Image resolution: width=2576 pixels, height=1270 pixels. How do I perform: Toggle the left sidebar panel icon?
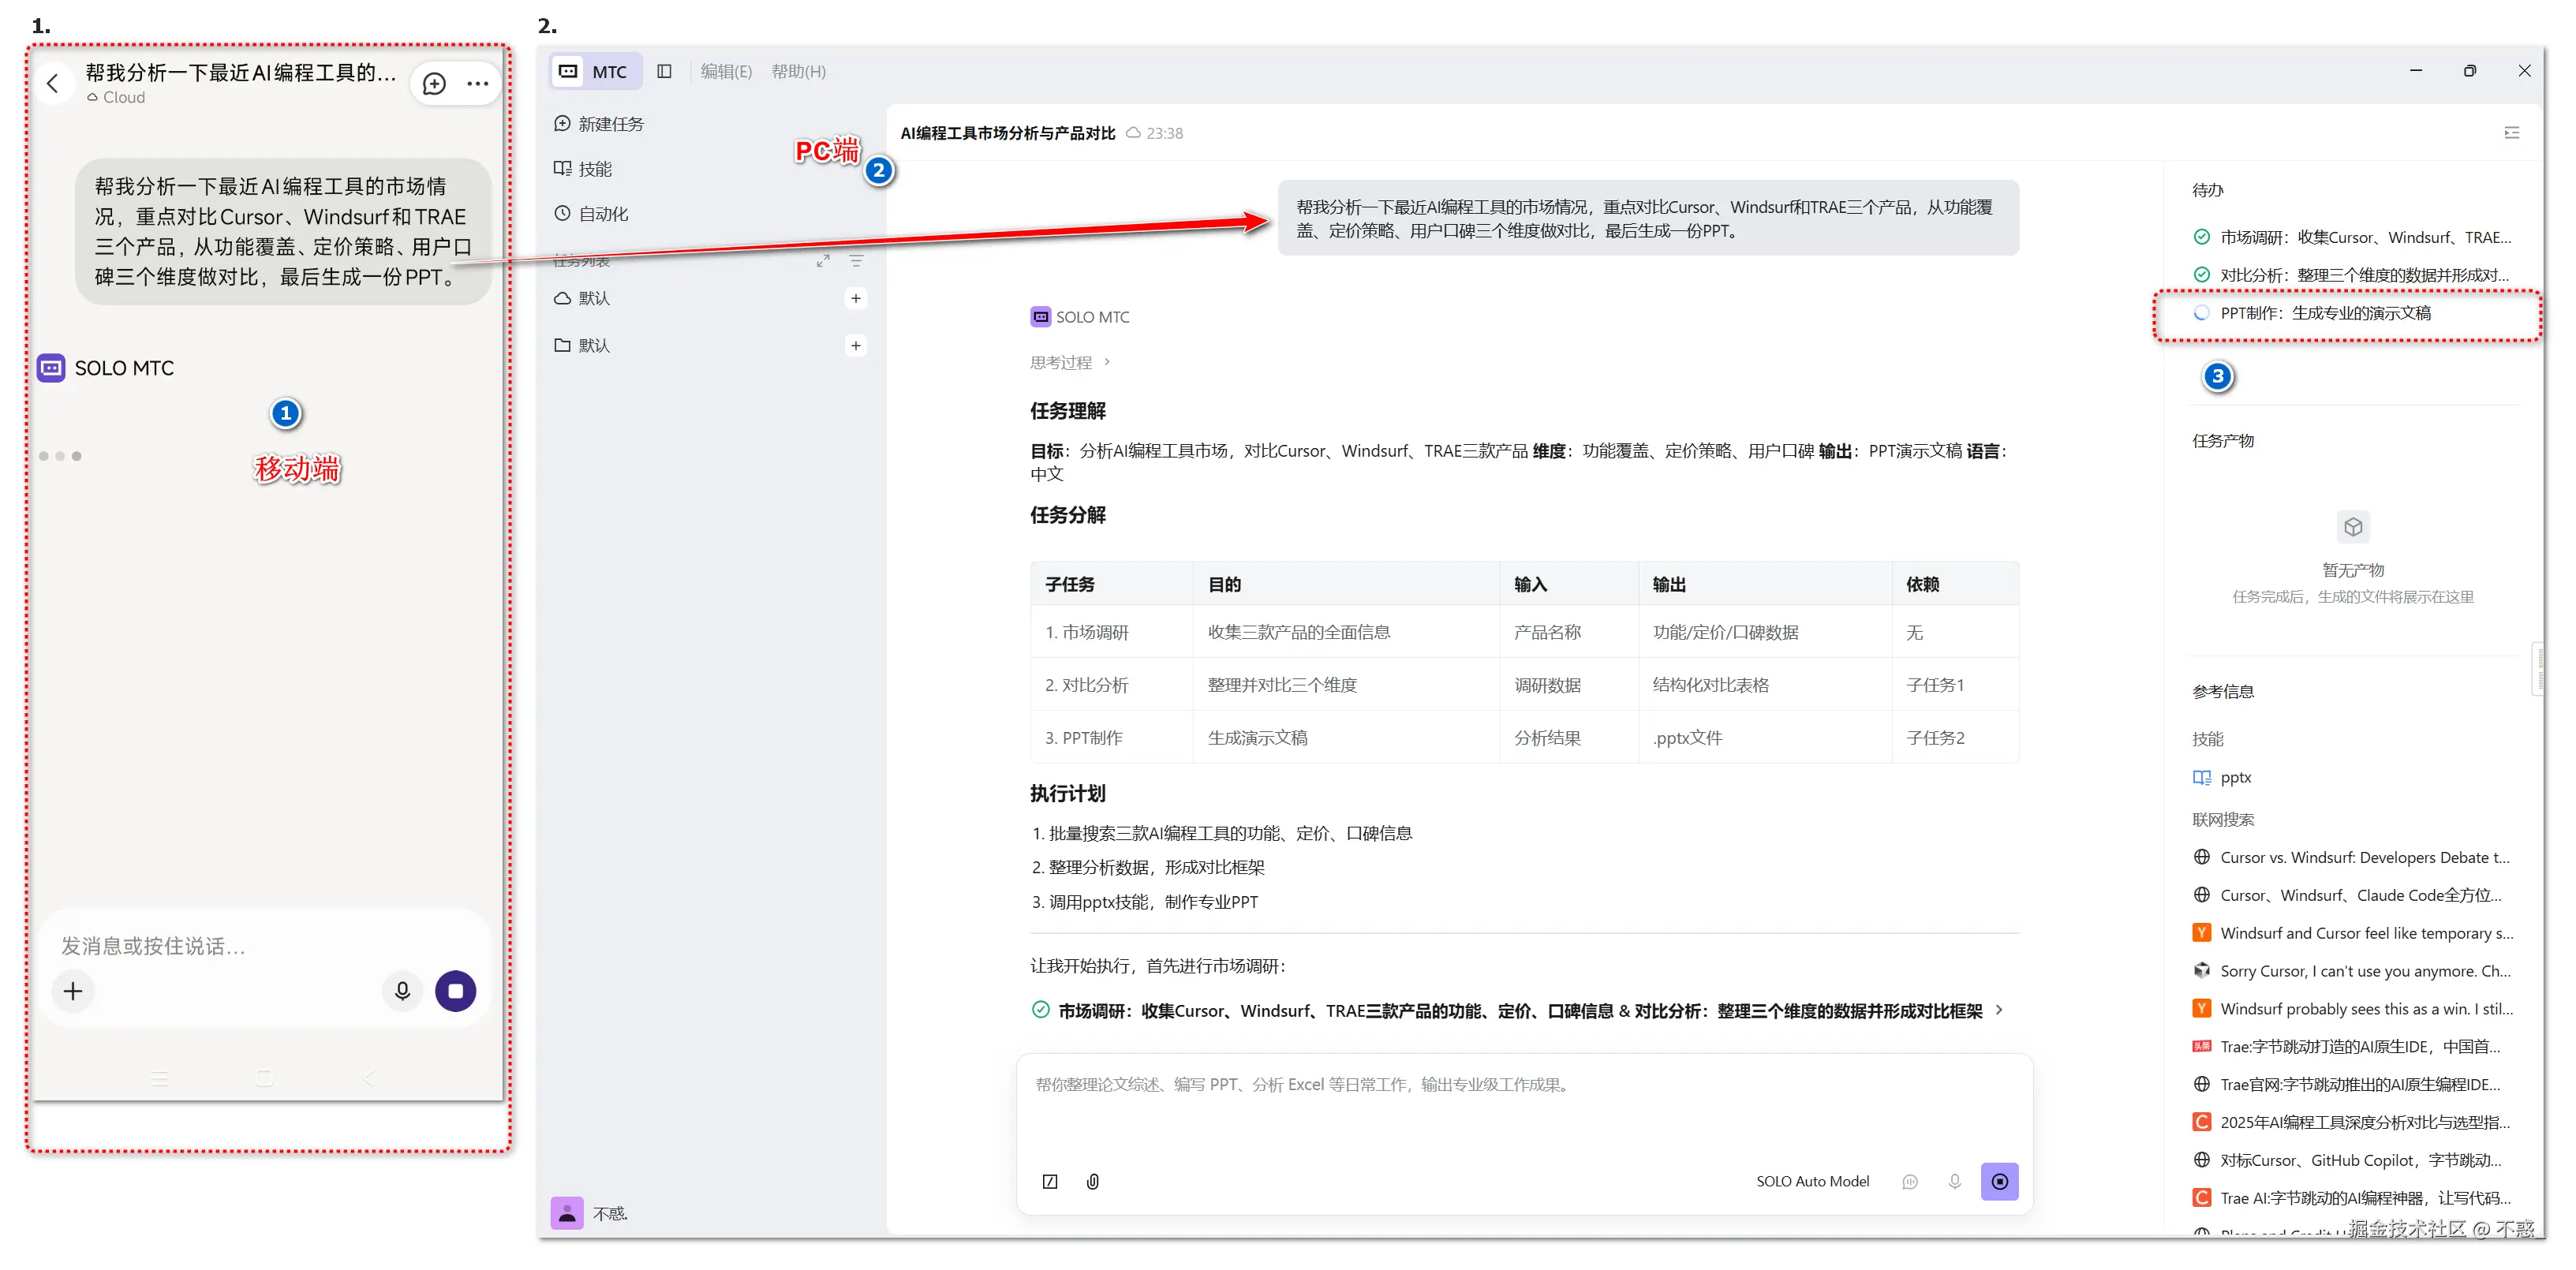[664, 72]
